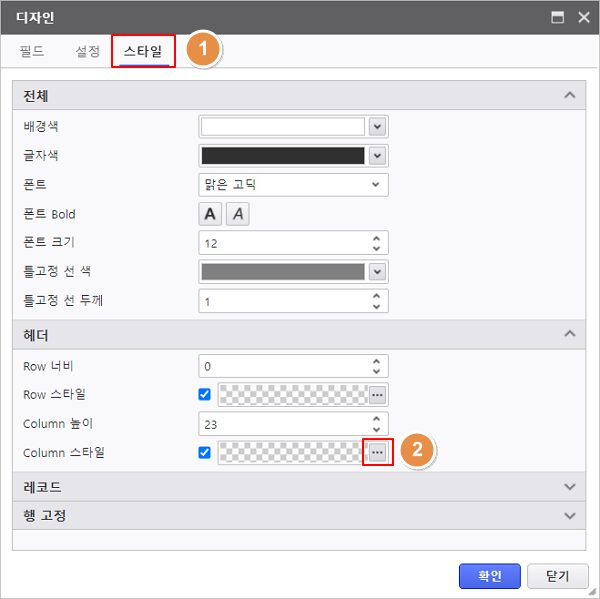This screenshot has height=599, width=600.
Task: Click the 확인 button
Action: coord(490,576)
